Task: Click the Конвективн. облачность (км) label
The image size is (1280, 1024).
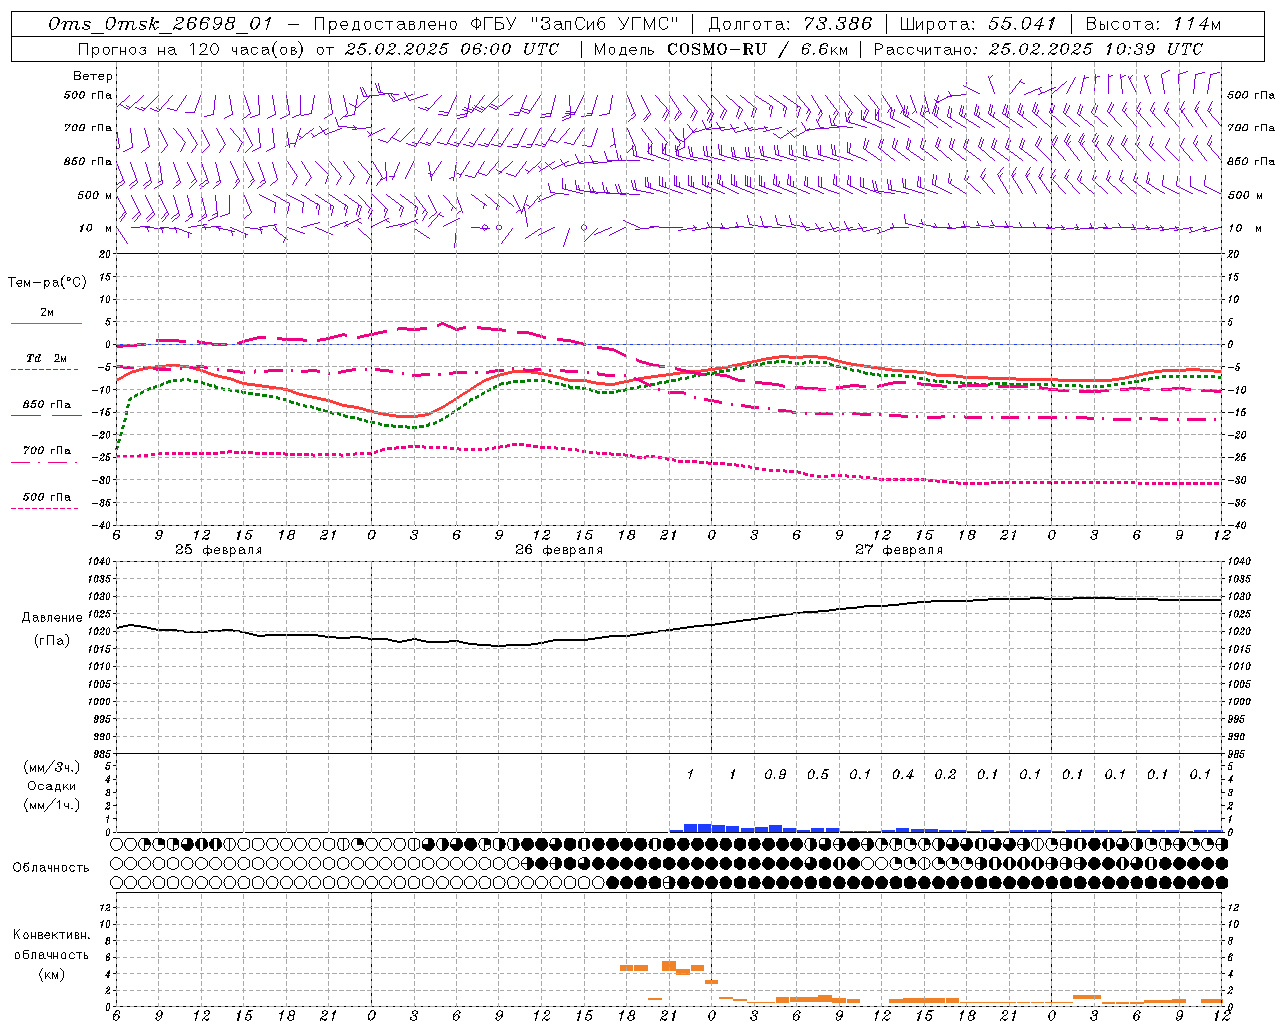Action: 51,954
